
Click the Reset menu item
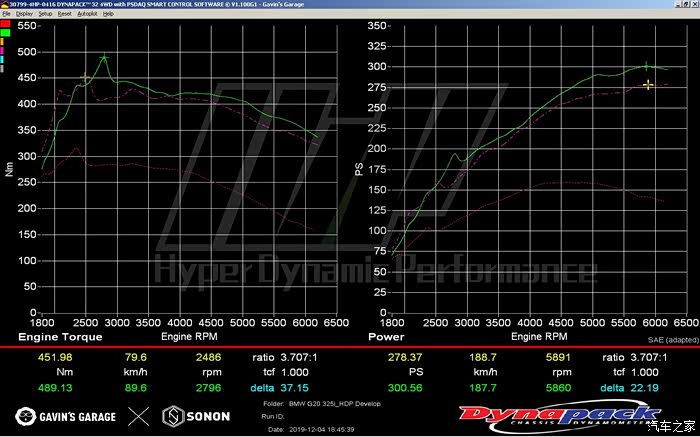coord(64,14)
